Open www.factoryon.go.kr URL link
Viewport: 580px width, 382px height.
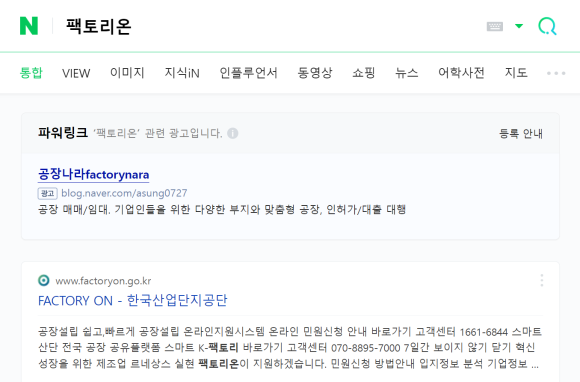(103, 281)
